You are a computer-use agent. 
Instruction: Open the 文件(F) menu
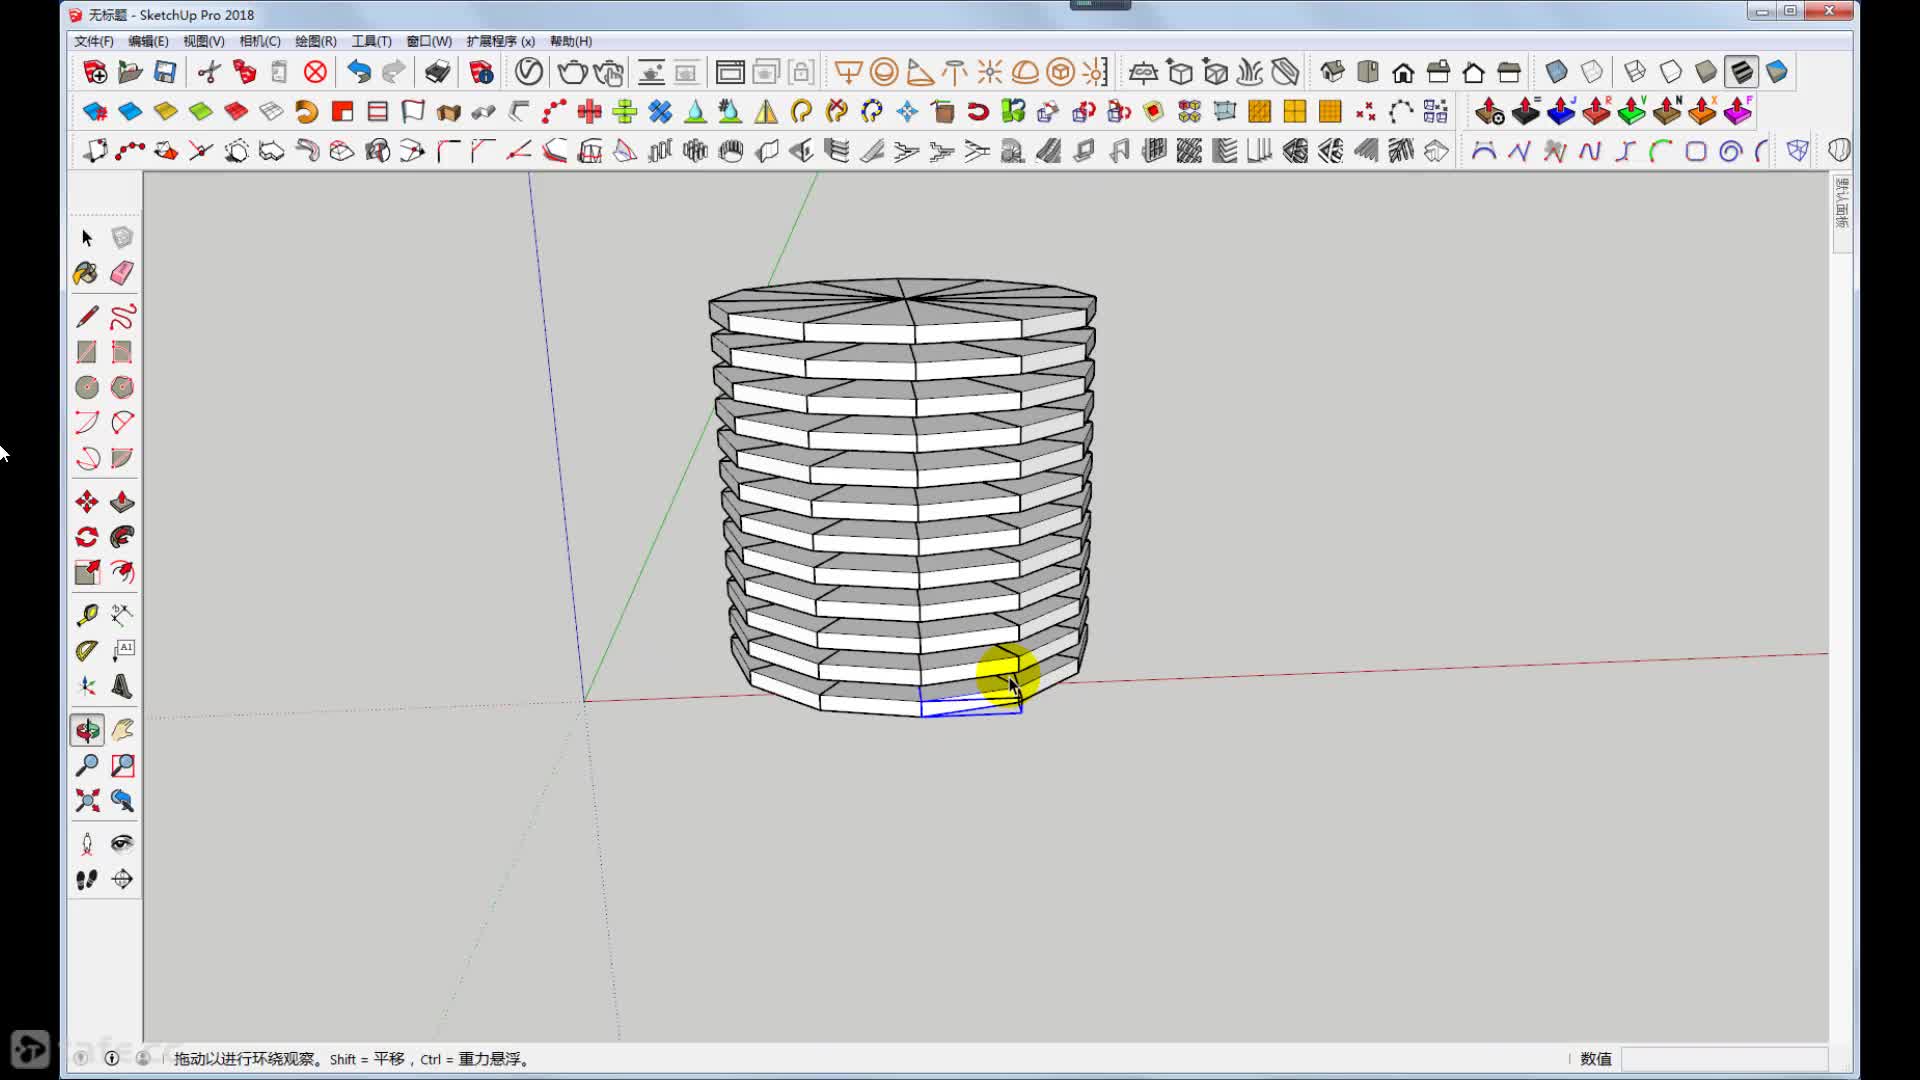tap(94, 41)
